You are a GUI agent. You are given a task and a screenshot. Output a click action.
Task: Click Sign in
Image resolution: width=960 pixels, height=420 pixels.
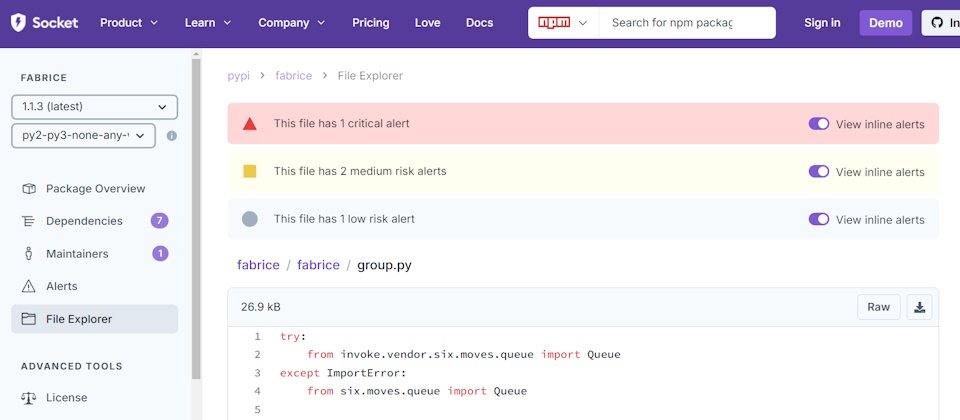pos(822,23)
